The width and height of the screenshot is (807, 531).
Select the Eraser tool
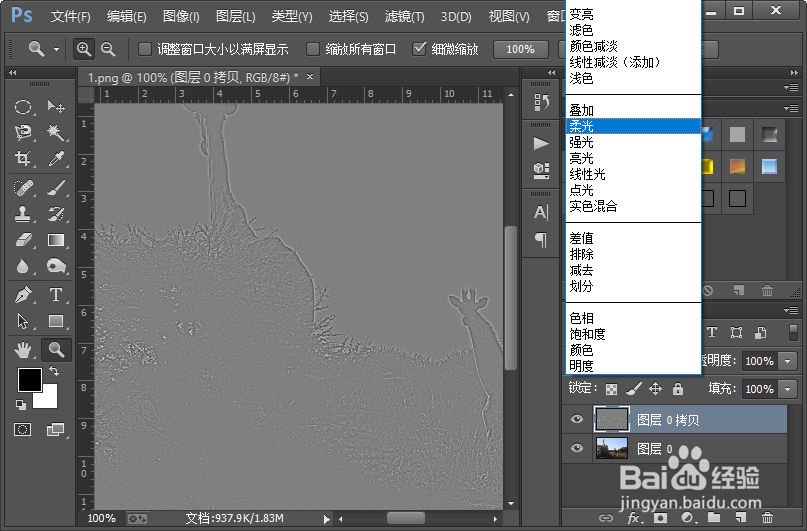23,240
